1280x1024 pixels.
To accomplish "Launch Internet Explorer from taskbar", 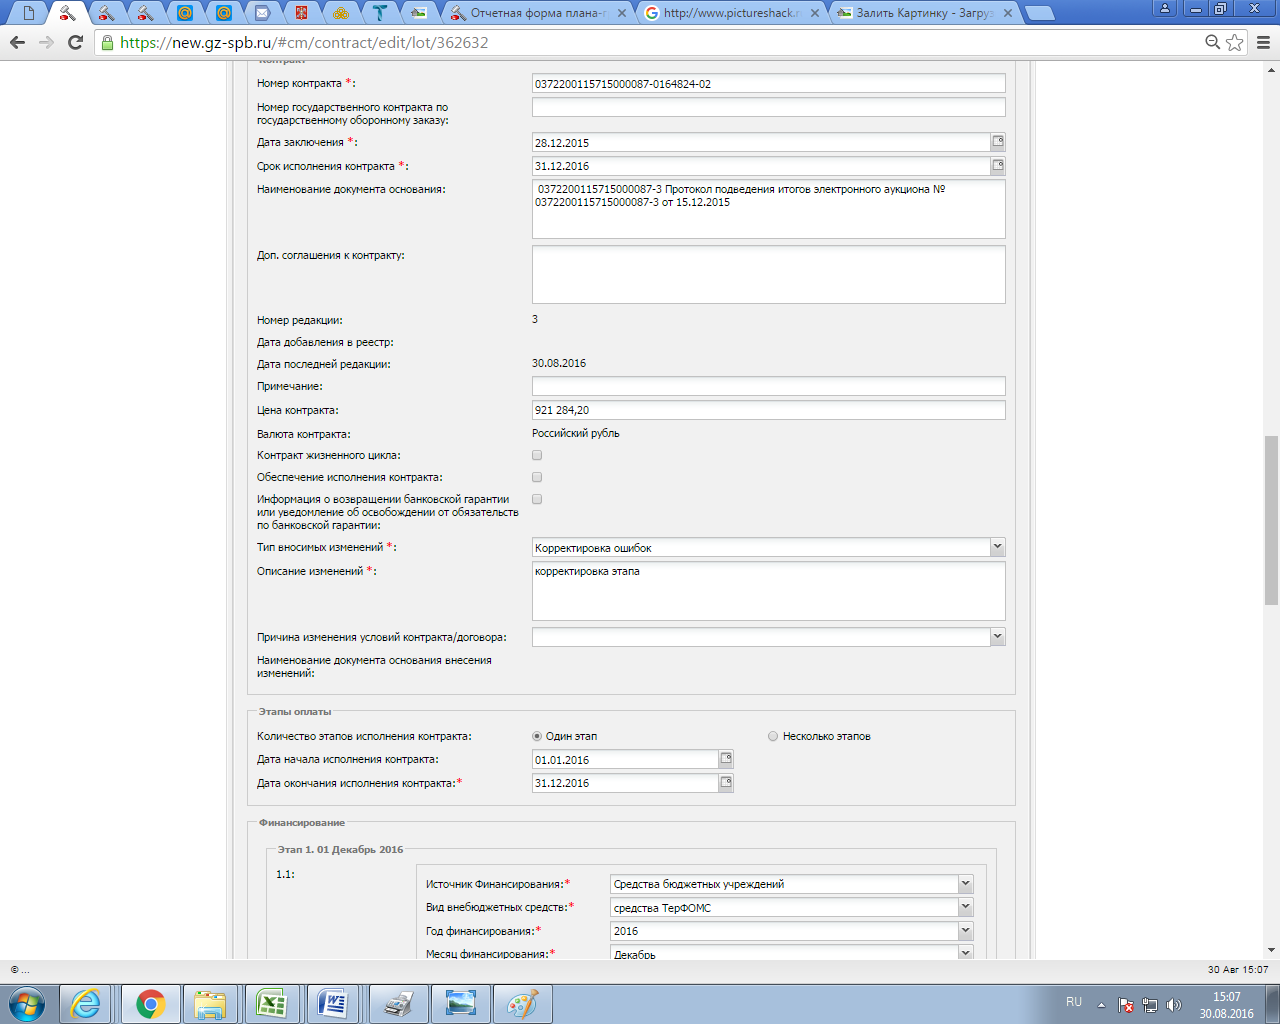I will (86, 1003).
